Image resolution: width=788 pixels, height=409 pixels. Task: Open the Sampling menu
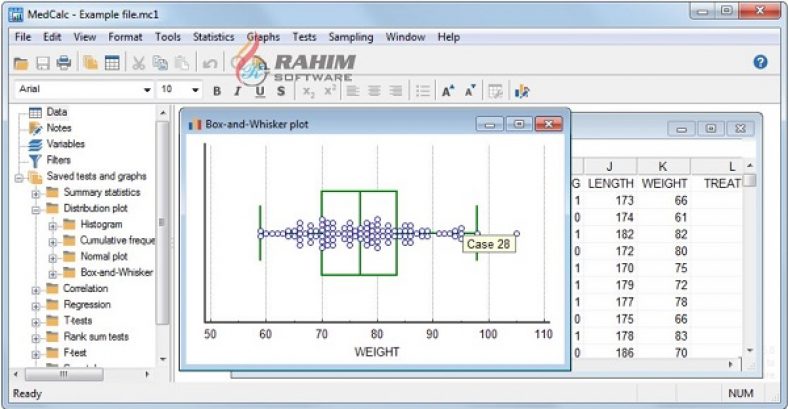tap(351, 37)
